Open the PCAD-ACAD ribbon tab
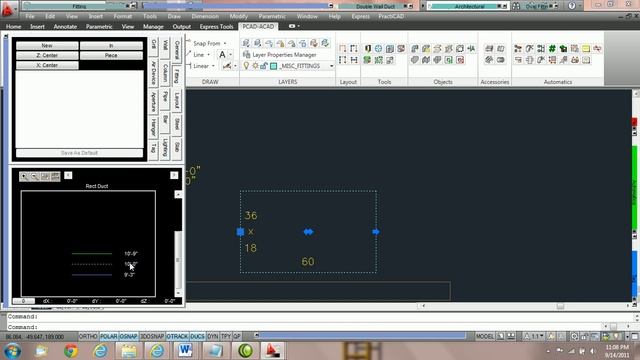Screen dimensions: 640x360 pyautogui.click(x=258, y=27)
